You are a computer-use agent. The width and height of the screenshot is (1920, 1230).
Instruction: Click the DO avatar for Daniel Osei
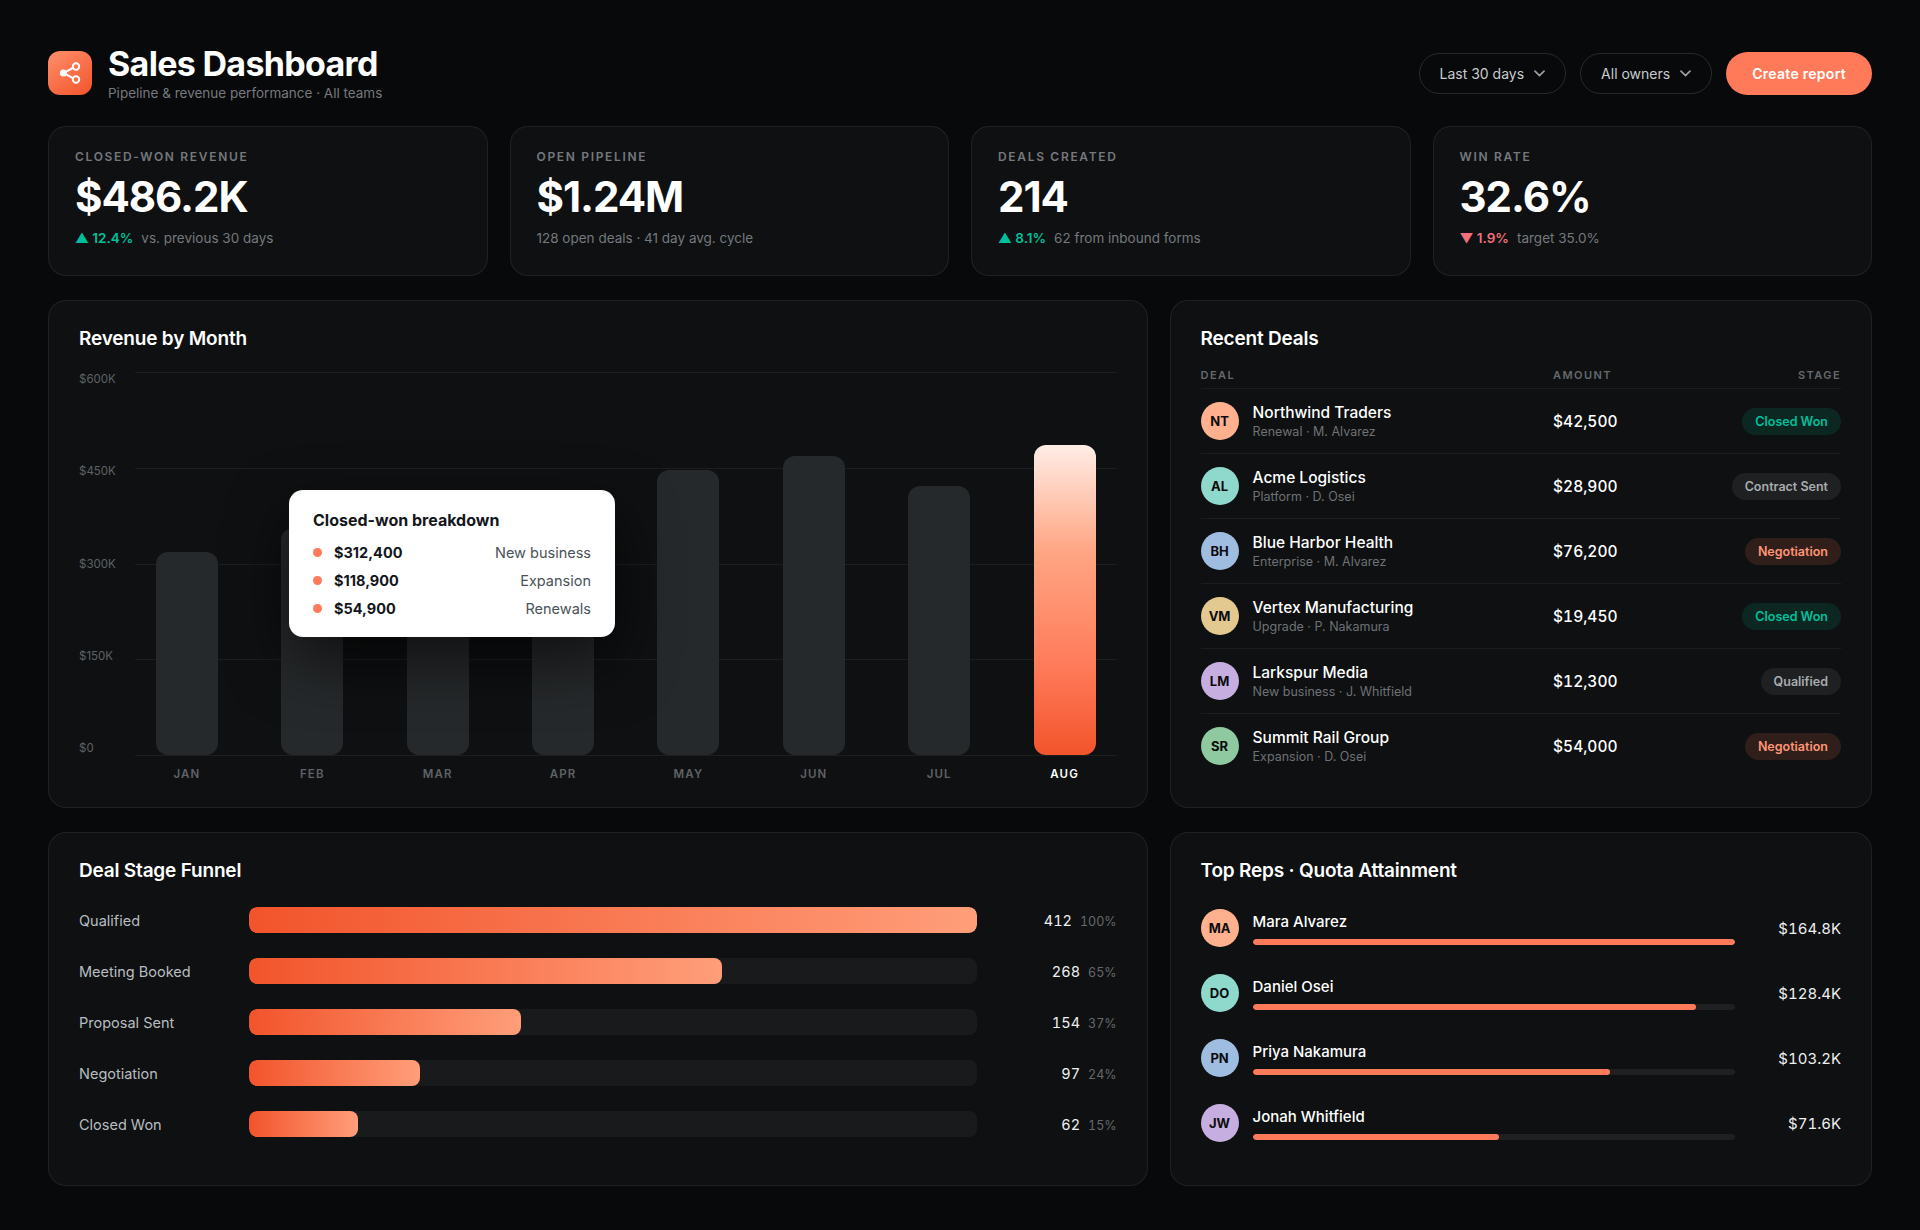pos(1219,993)
